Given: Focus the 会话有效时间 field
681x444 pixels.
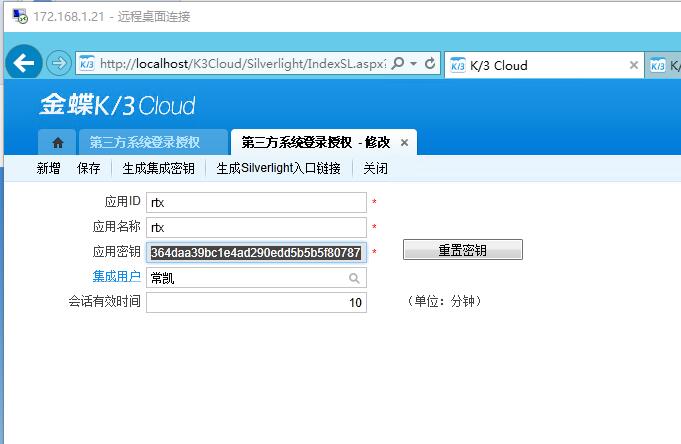Looking at the screenshot, I should coord(256,302).
